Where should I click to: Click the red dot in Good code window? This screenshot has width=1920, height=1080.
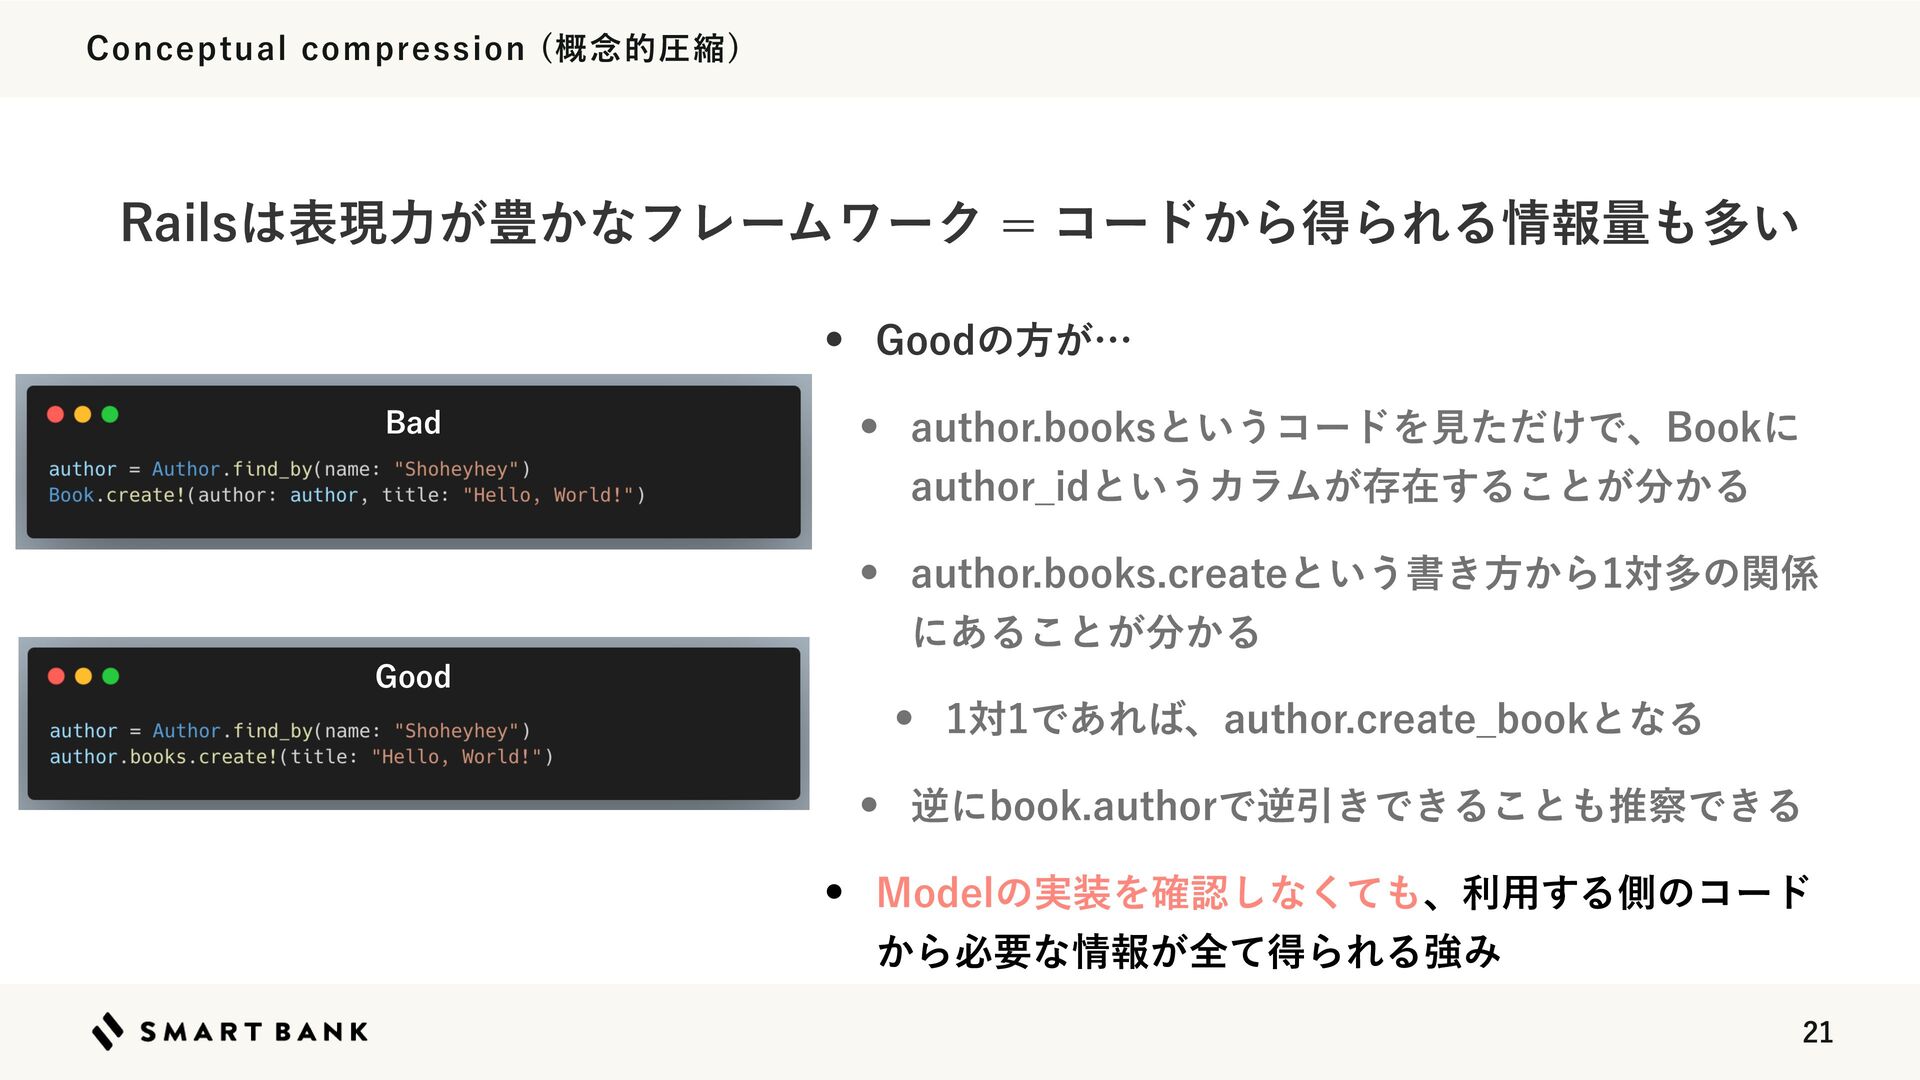tap(56, 676)
